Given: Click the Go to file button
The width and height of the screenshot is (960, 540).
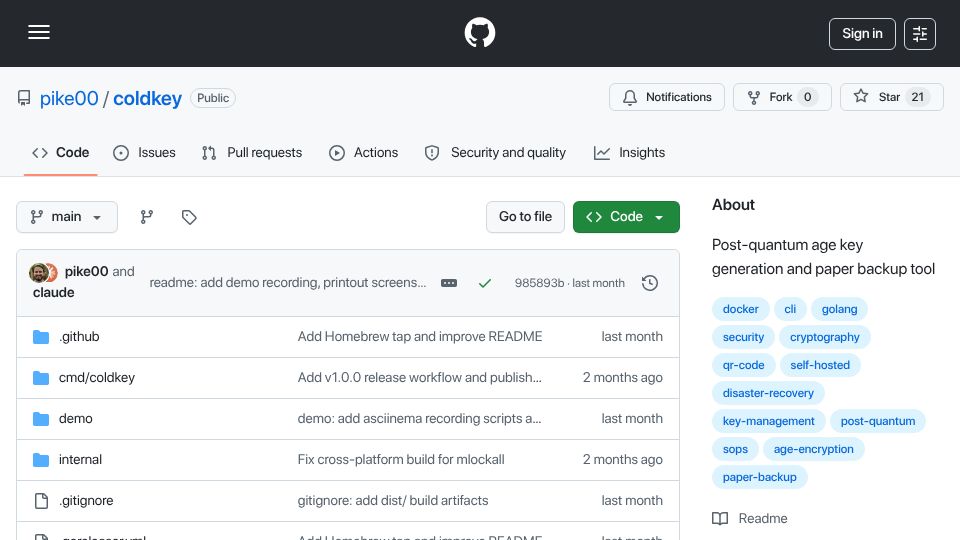Looking at the screenshot, I should 525,217.
